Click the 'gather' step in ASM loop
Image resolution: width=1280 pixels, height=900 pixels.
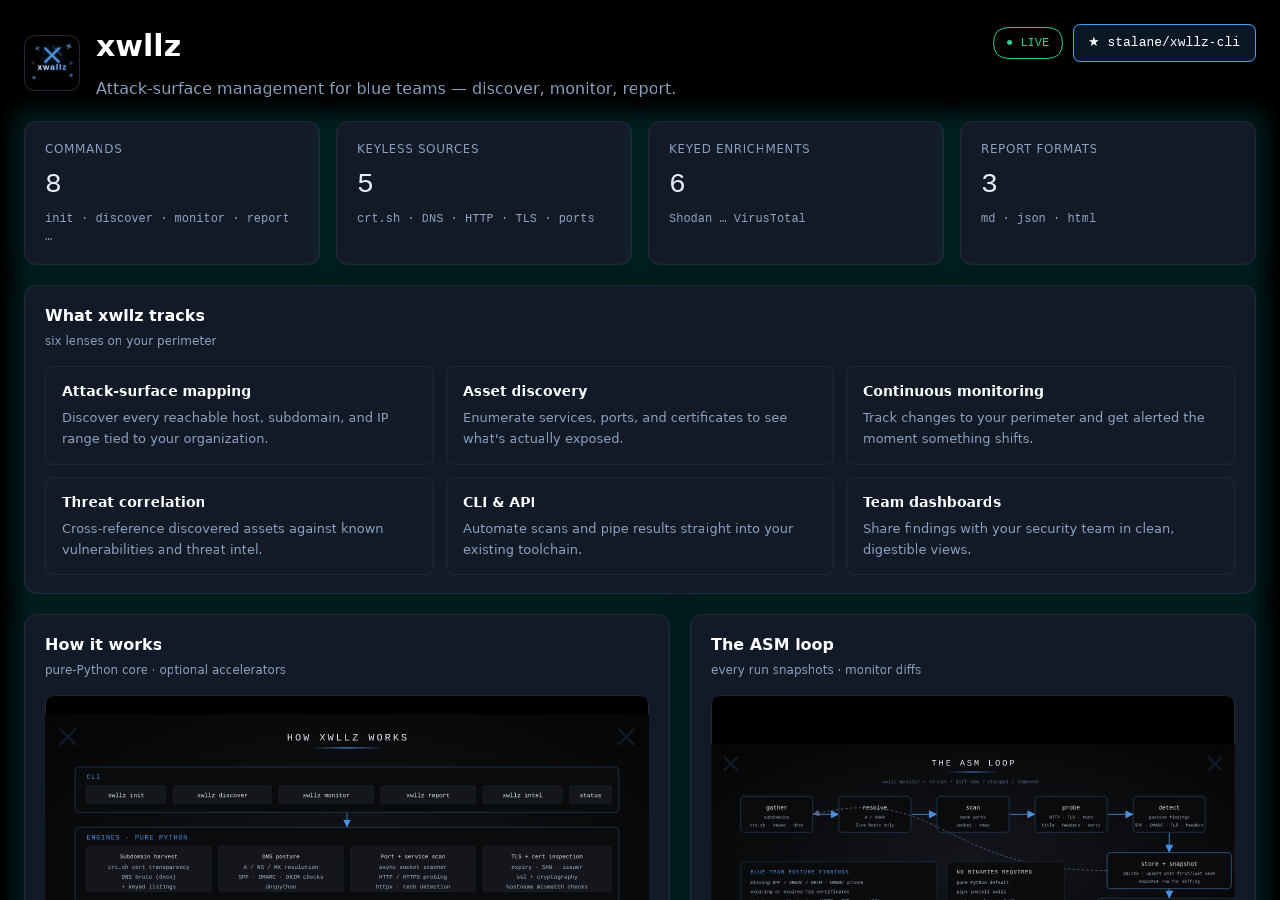[777, 814]
